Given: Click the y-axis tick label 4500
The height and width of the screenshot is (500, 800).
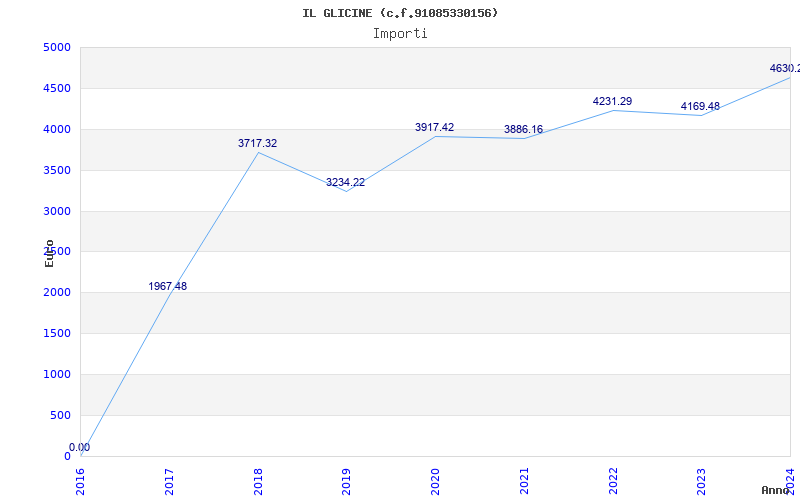Looking at the screenshot, I should coord(57,89).
